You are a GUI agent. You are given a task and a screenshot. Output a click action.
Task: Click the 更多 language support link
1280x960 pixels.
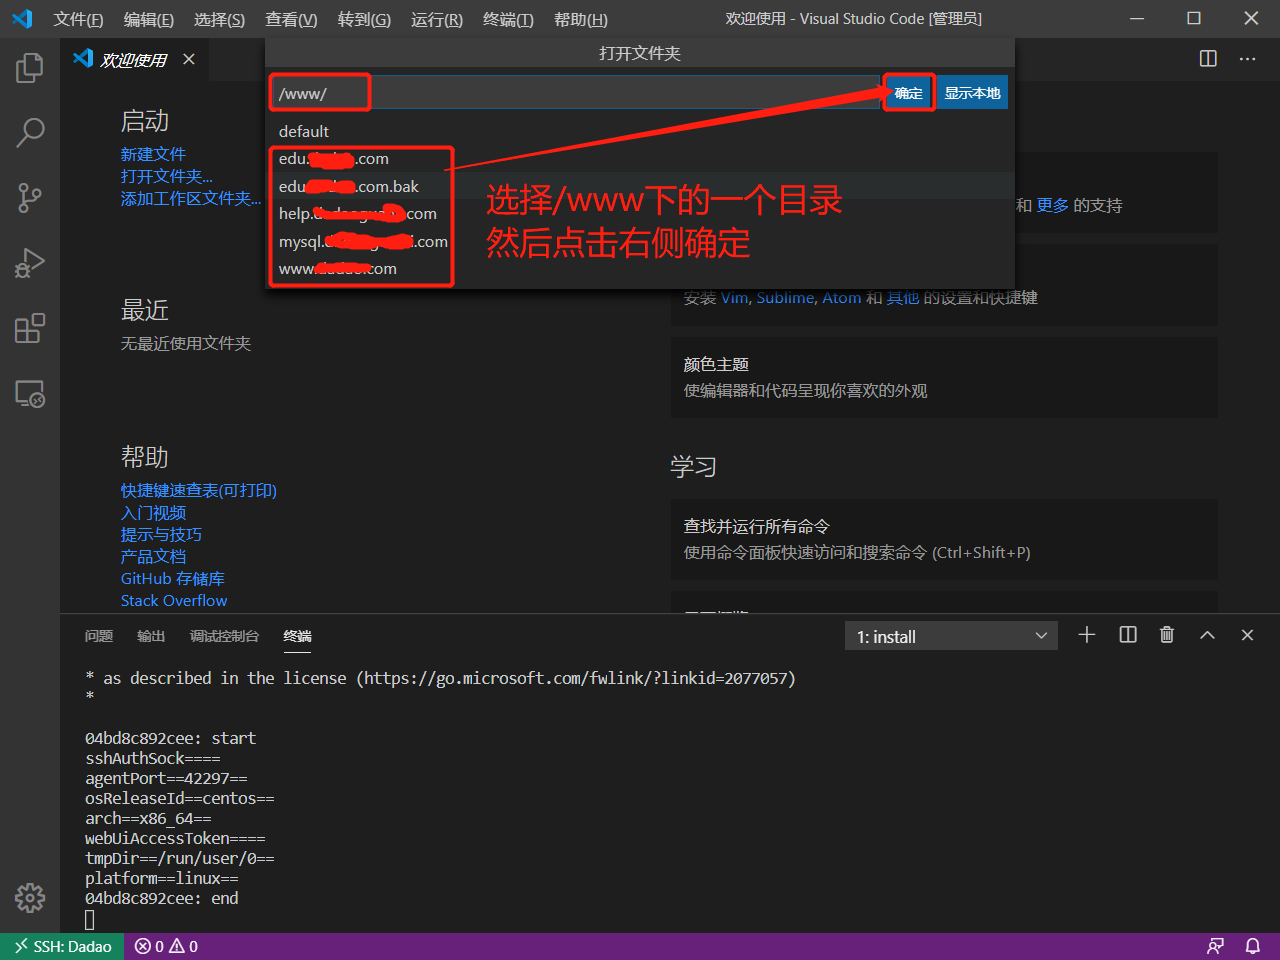coord(1052,205)
